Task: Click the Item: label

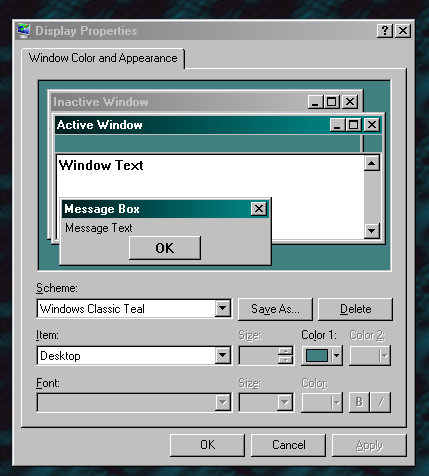Action: tap(47, 335)
